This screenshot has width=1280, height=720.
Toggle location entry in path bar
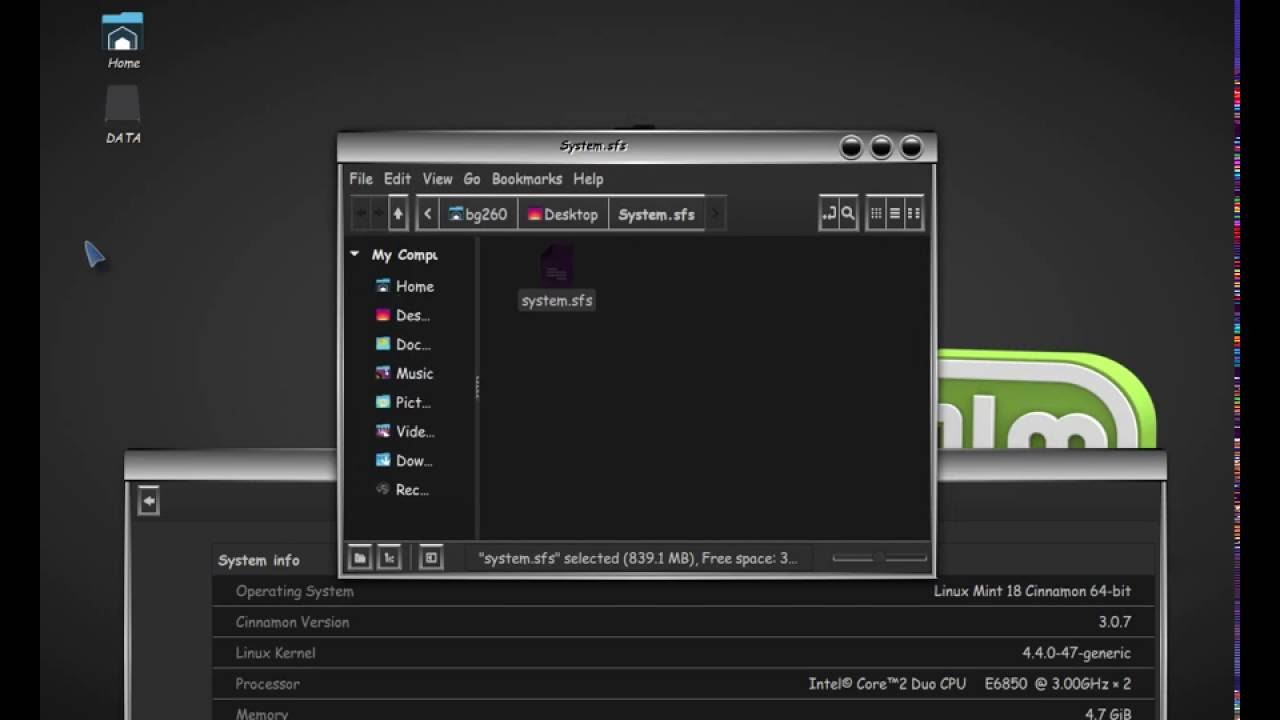[828, 213]
